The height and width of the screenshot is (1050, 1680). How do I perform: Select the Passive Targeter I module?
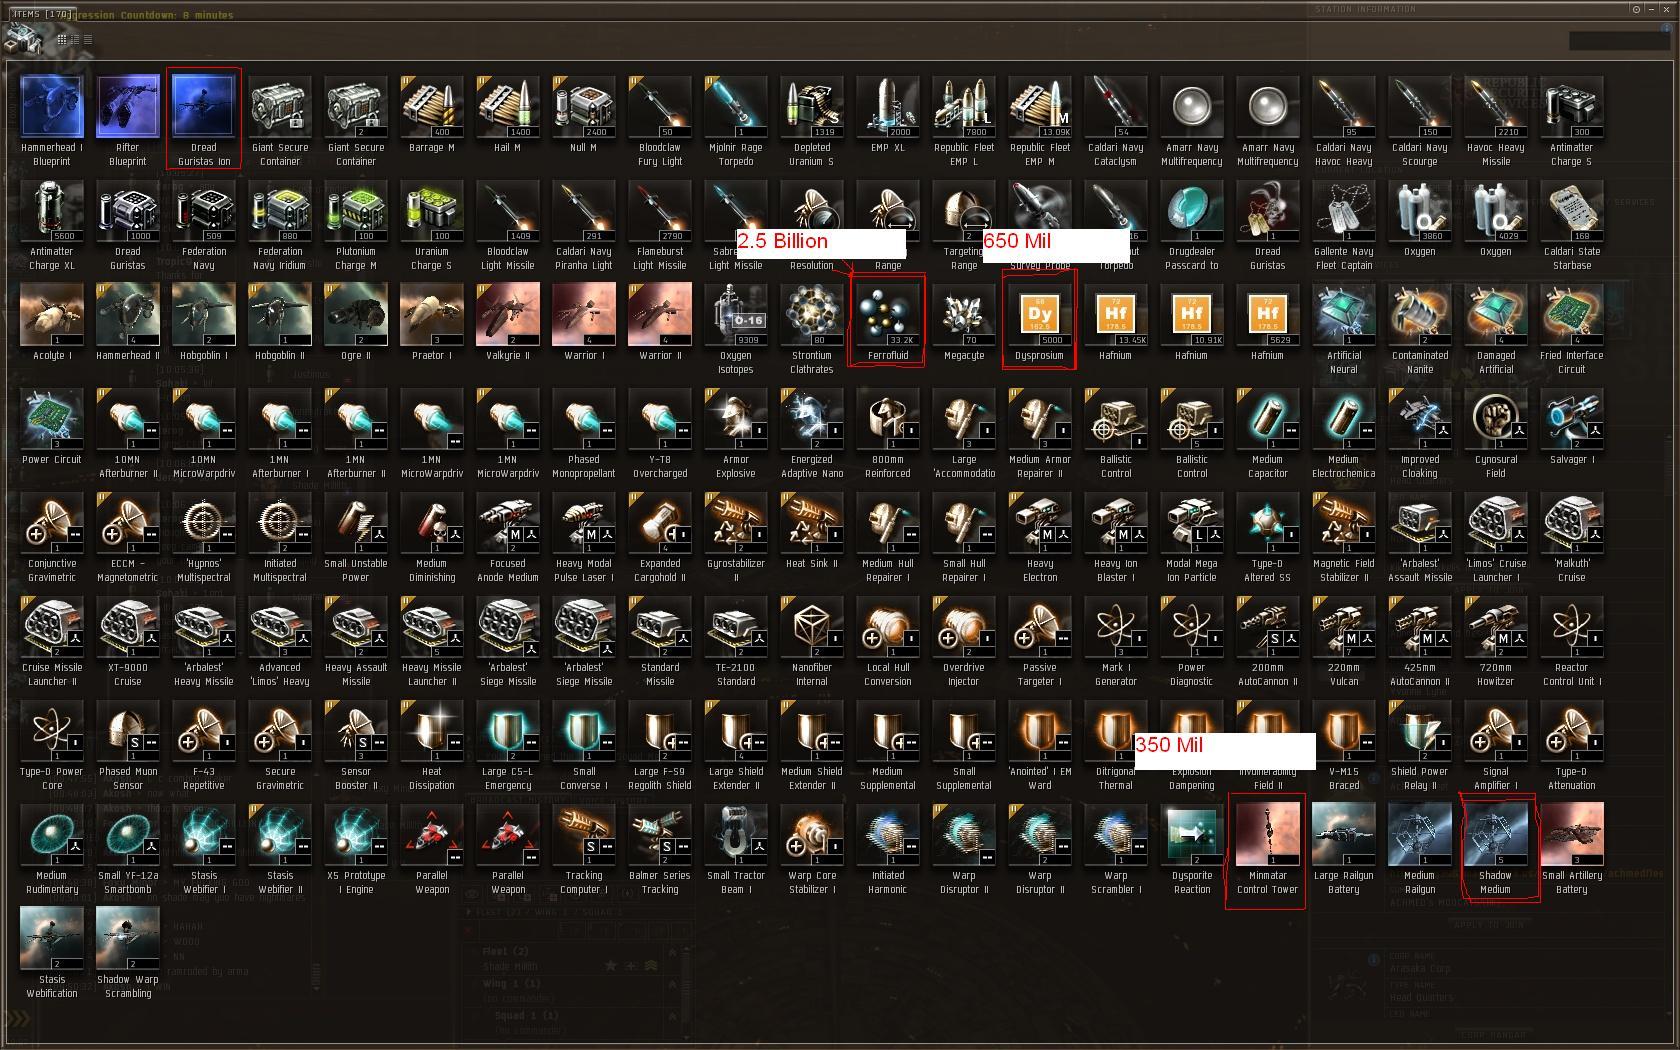click(x=1040, y=640)
